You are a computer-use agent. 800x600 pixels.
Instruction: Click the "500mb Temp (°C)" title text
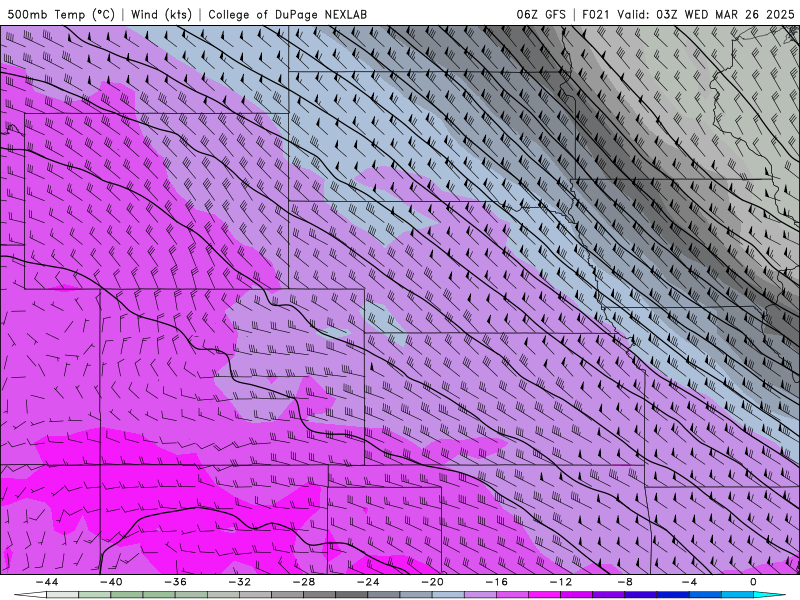coord(61,14)
